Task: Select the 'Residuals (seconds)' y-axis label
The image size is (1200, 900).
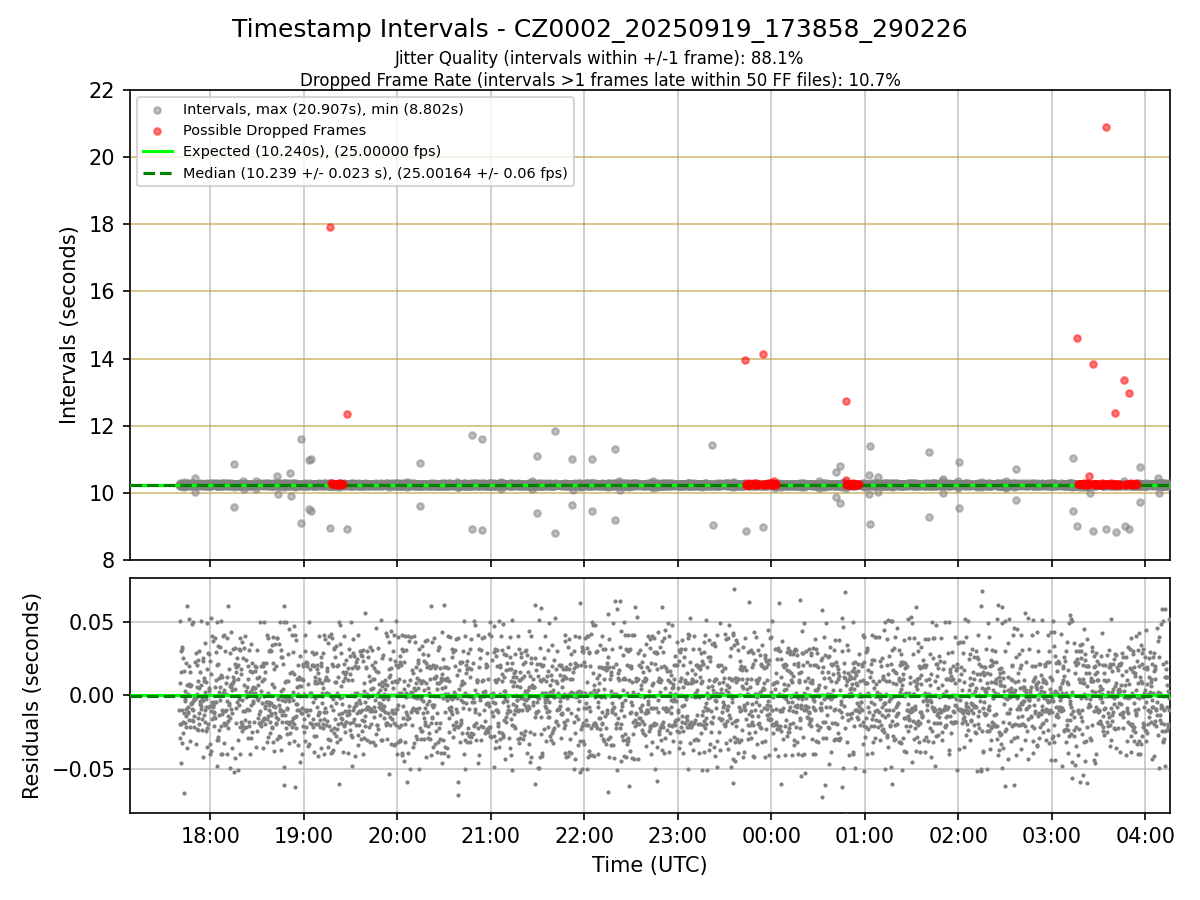Action: 32,696
